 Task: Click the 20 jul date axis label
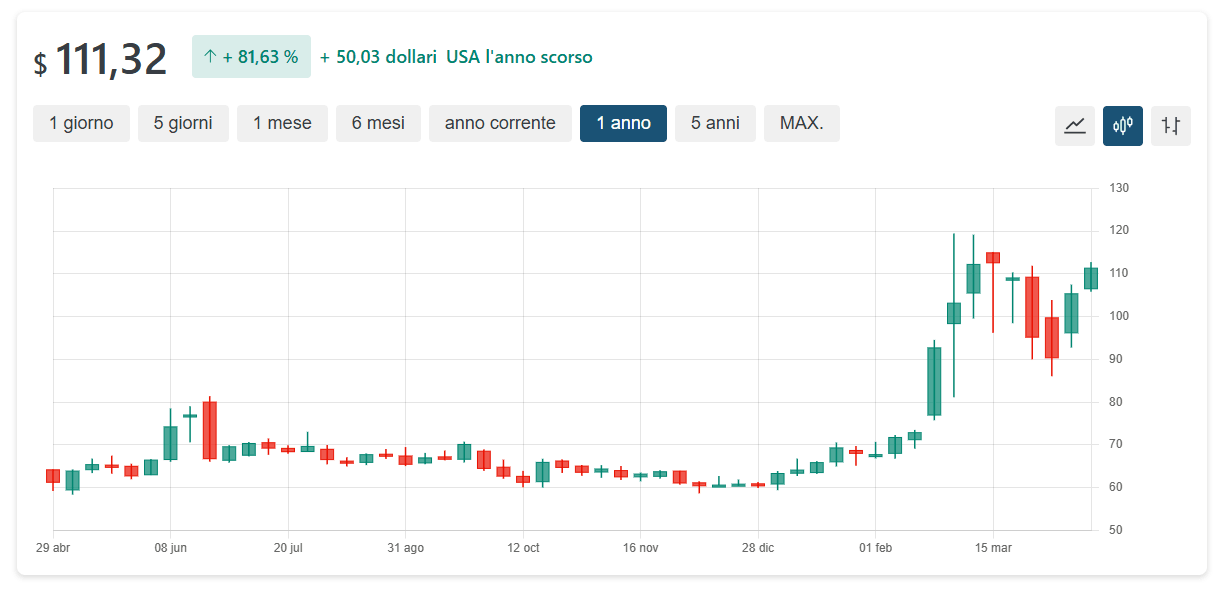[x=288, y=548]
